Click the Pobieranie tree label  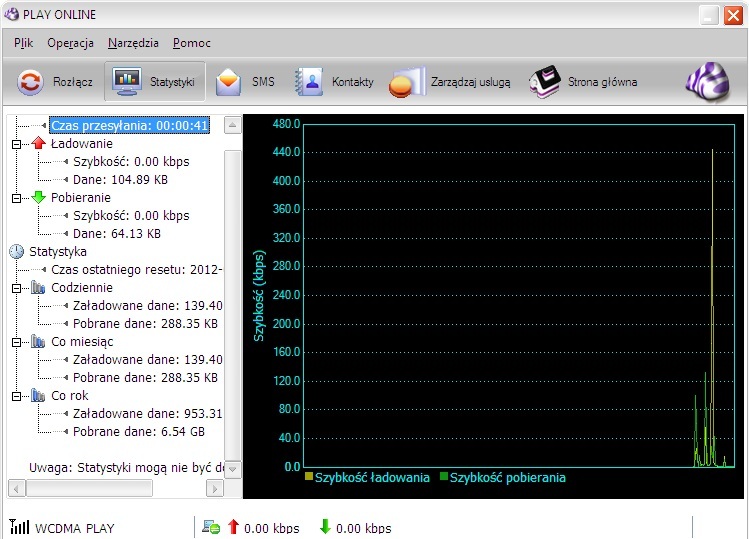point(81,197)
